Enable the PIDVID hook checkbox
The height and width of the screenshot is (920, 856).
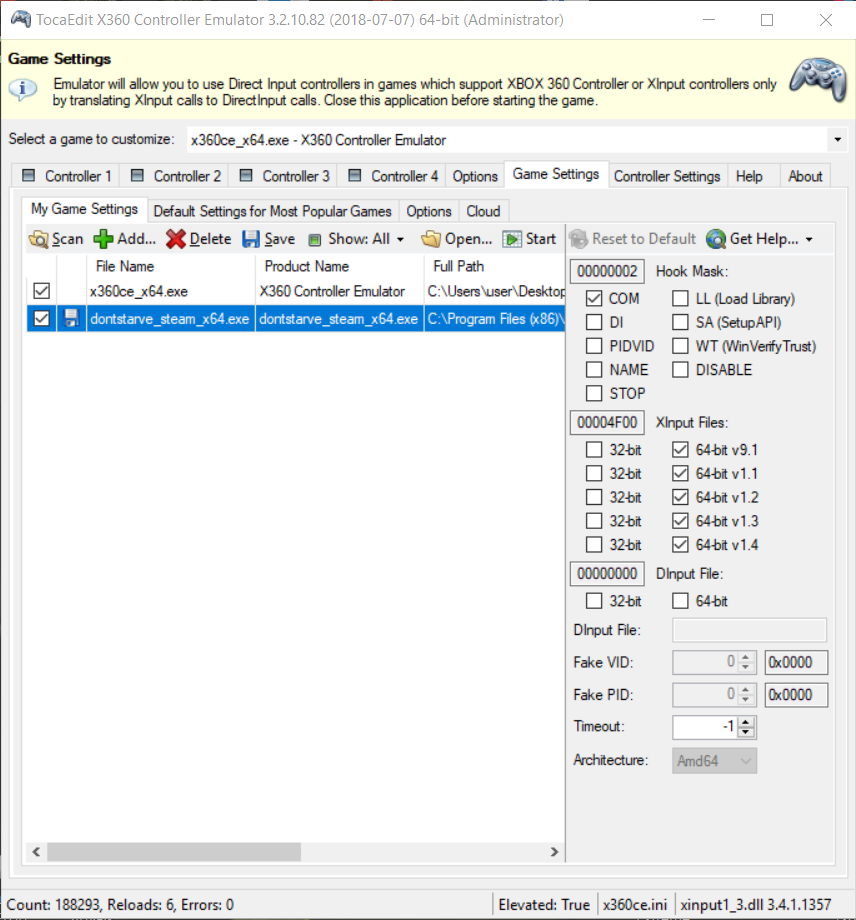point(594,346)
